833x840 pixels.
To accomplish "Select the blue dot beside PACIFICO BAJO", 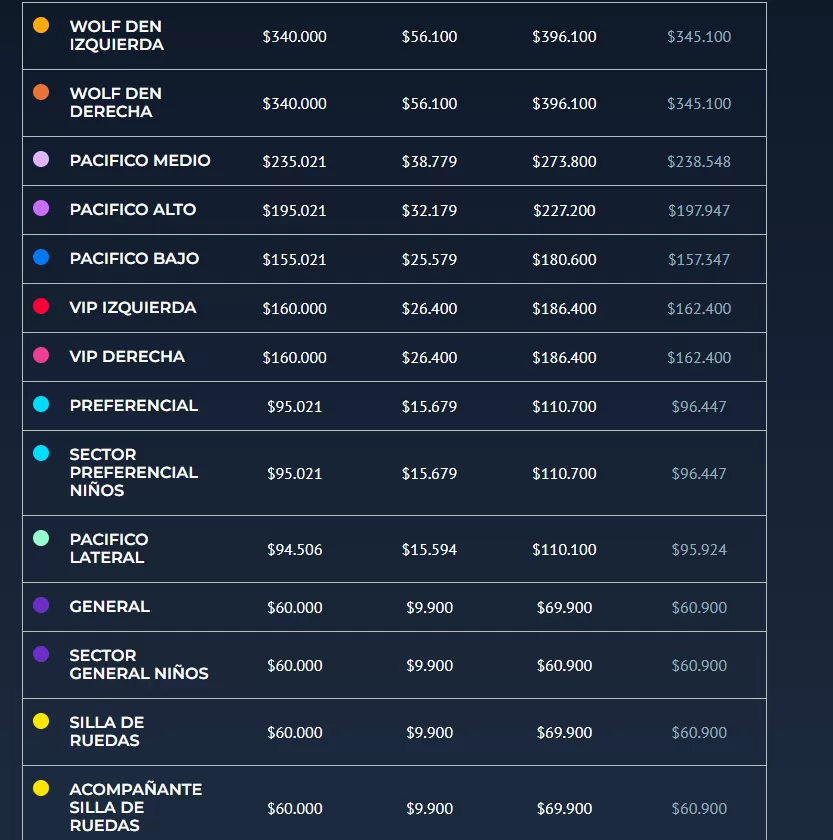I will click(x=41, y=258).
